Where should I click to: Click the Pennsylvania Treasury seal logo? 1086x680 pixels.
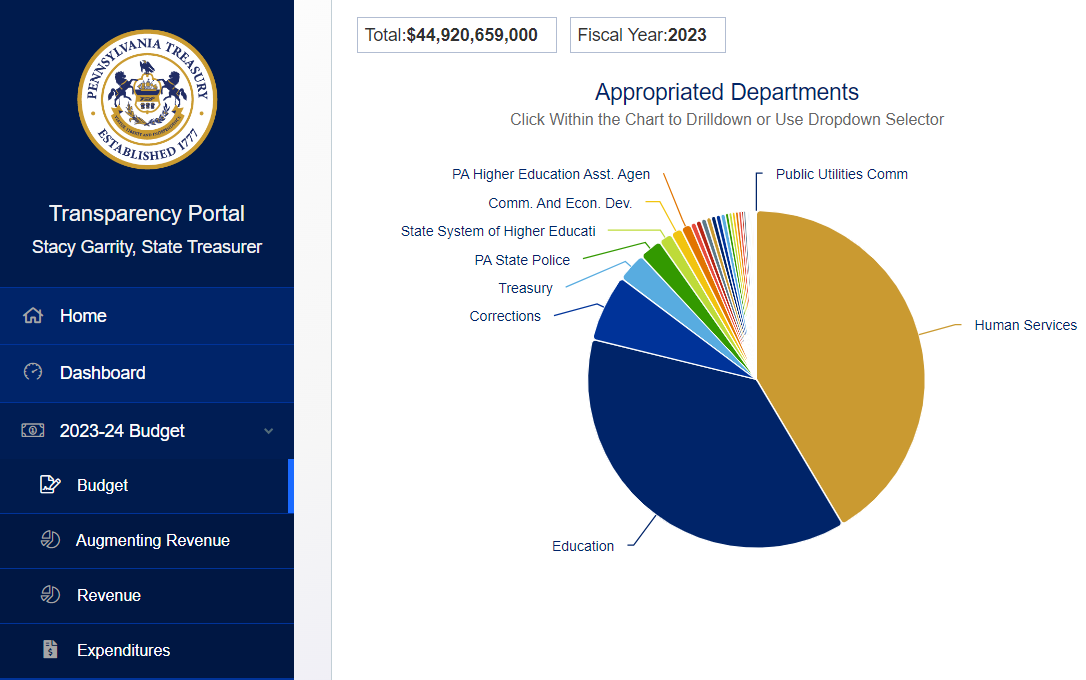point(147,99)
